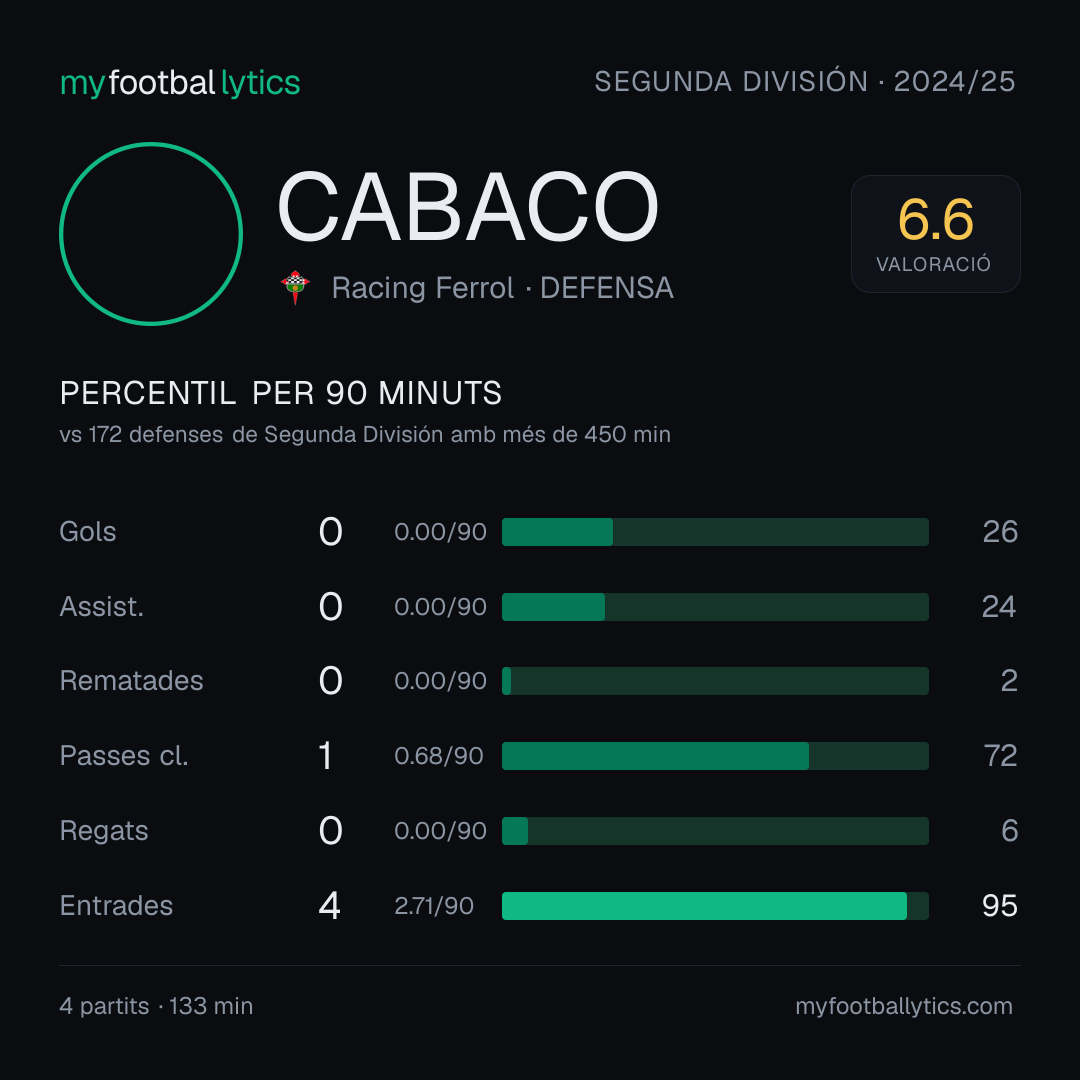Click the Segunda División 2024/25 label
Viewport: 1080px width, 1080px height.
pyautogui.click(x=804, y=81)
